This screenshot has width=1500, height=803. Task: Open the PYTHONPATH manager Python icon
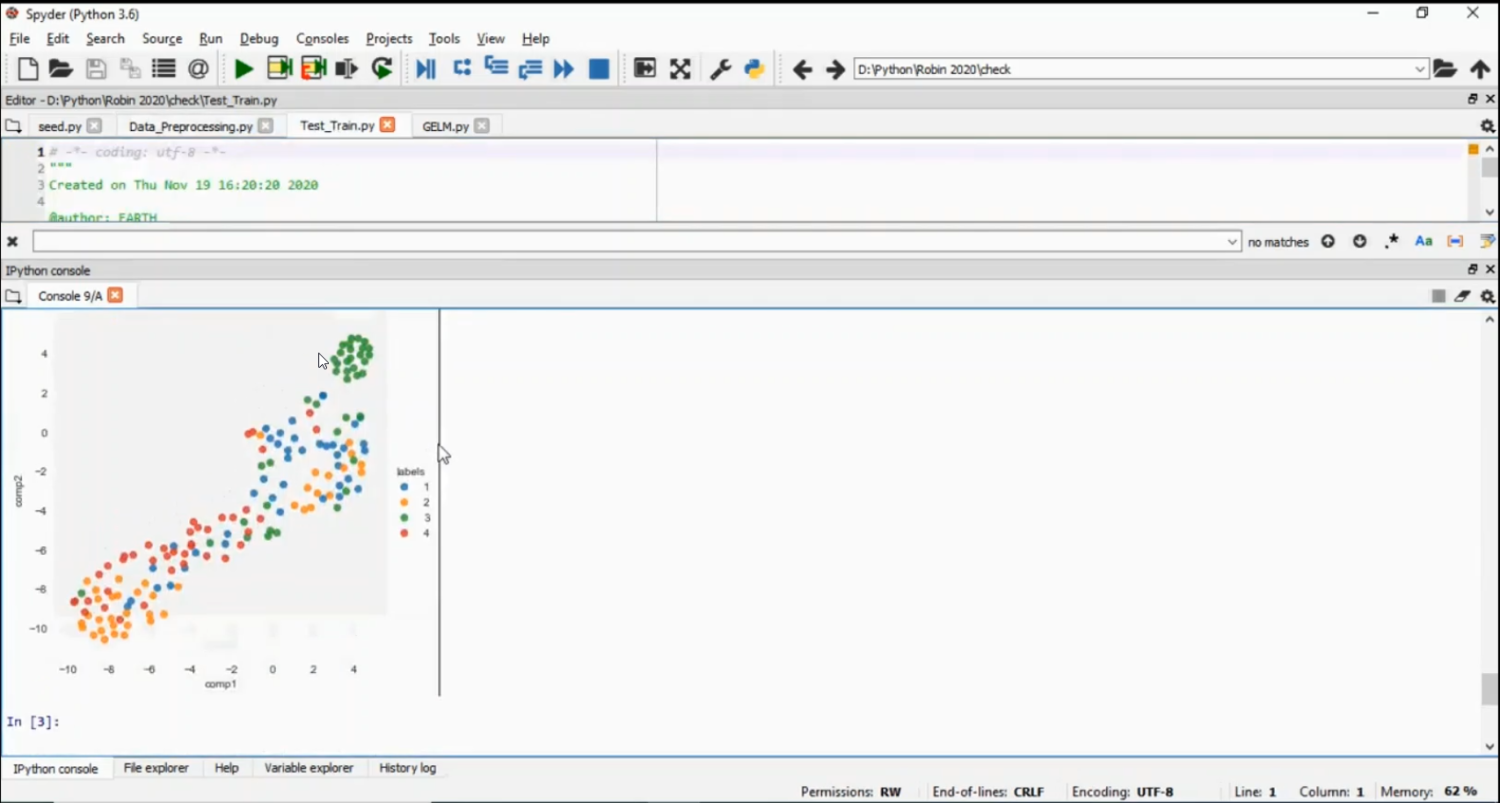[754, 69]
